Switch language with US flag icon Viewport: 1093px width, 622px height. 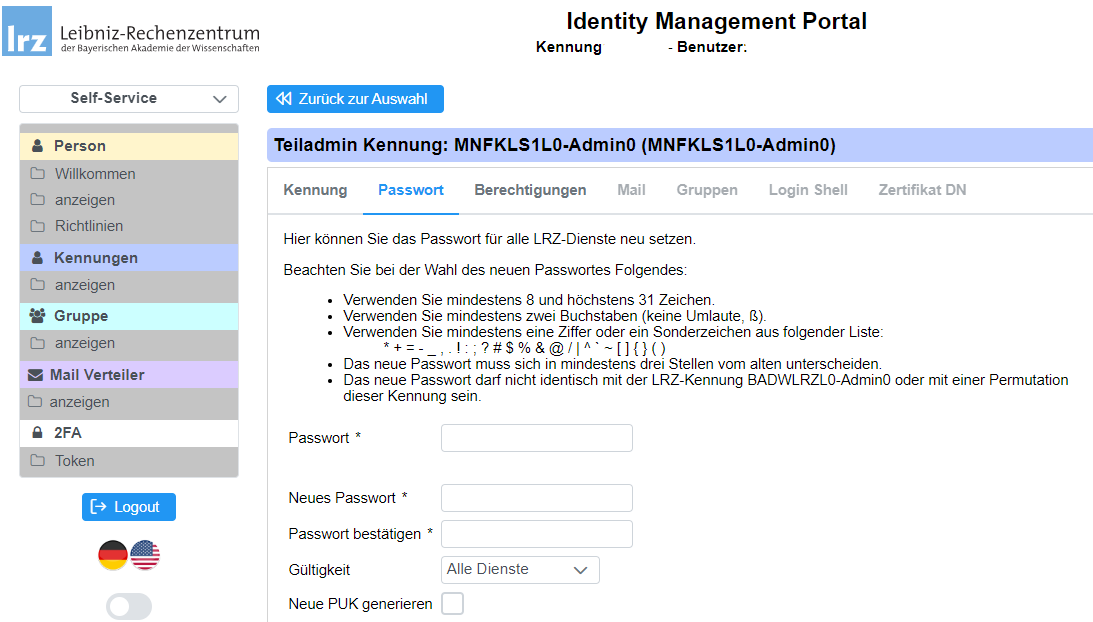tap(145, 555)
